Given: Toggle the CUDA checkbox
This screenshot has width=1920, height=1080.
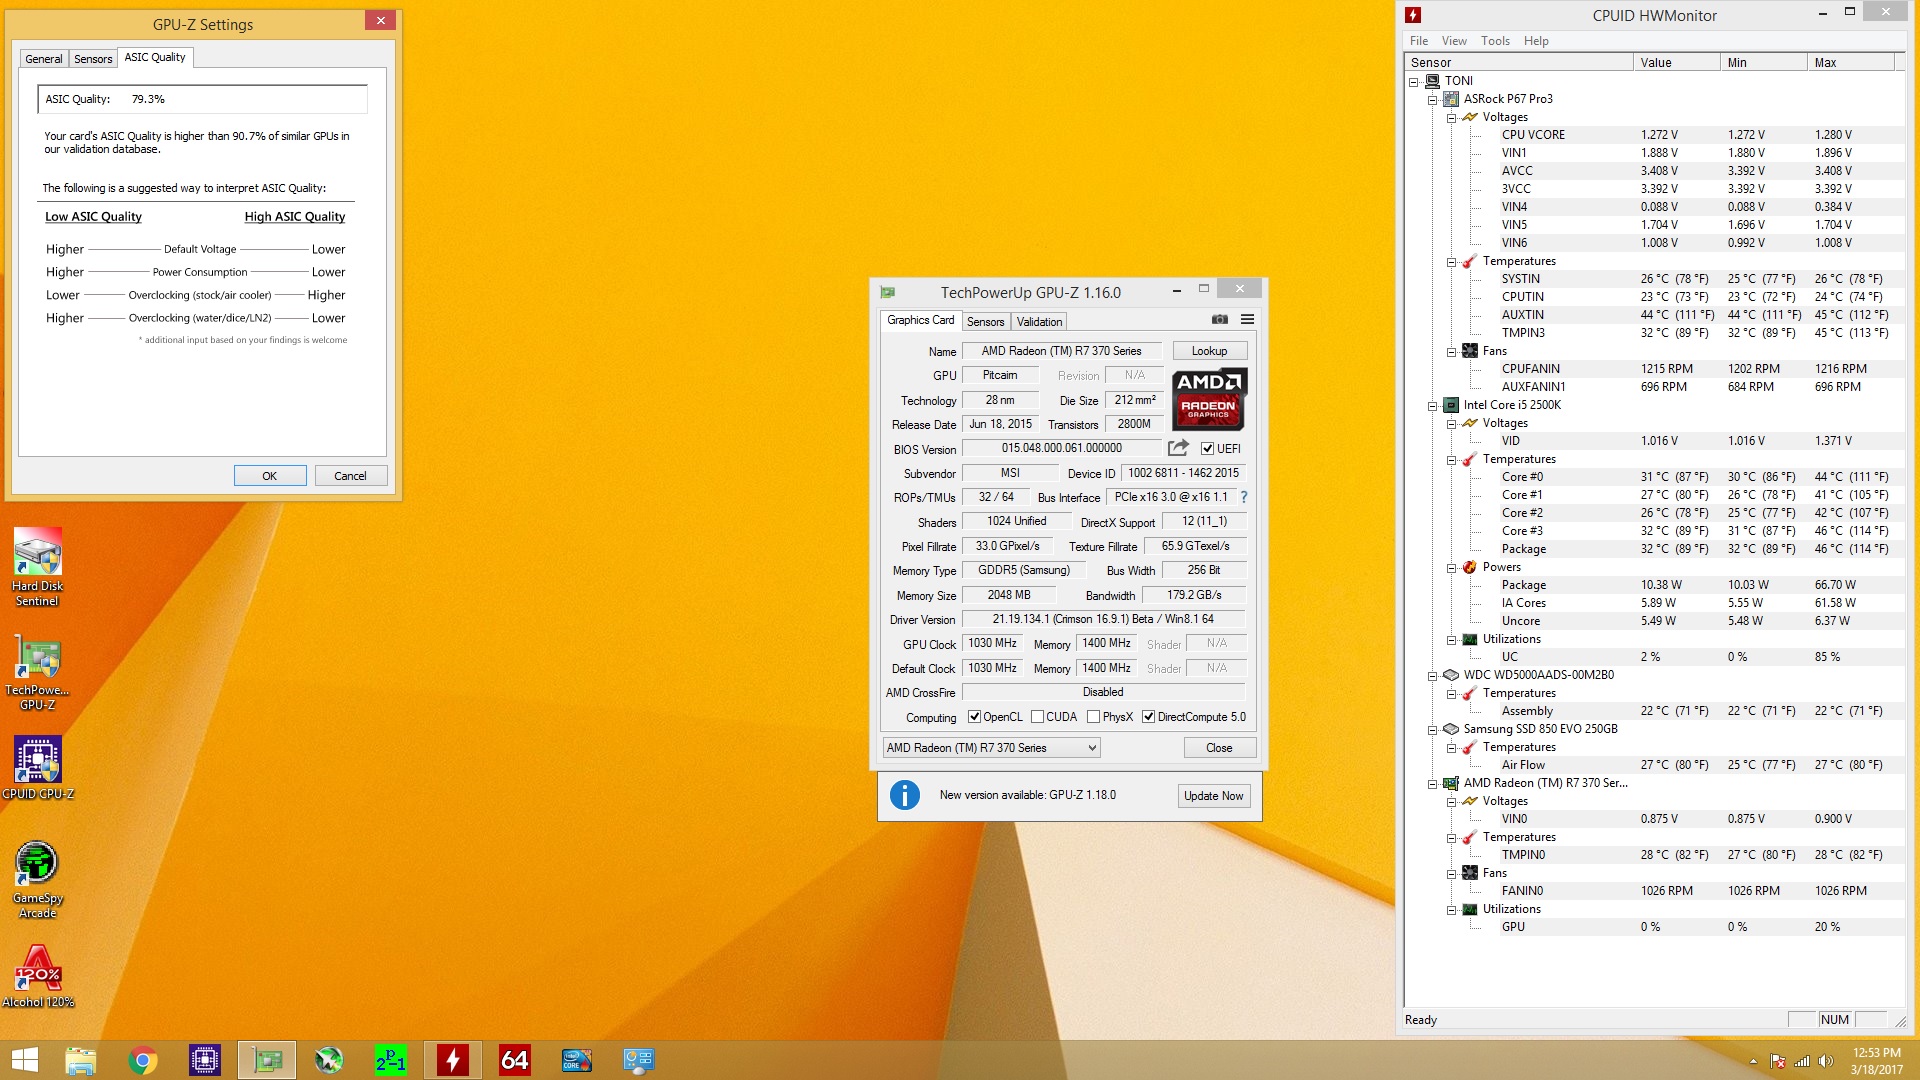Looking at the screenshot, I should coord(1037,717).
